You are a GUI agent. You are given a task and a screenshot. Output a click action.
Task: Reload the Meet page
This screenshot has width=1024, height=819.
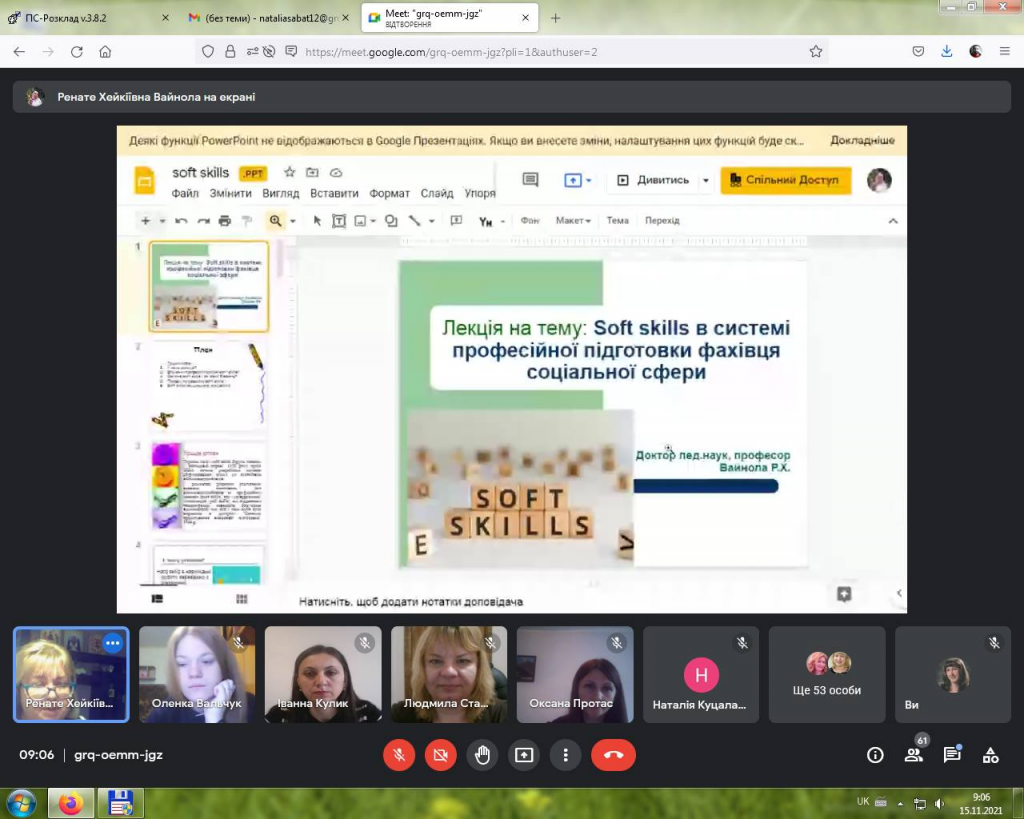click(76, 51)
